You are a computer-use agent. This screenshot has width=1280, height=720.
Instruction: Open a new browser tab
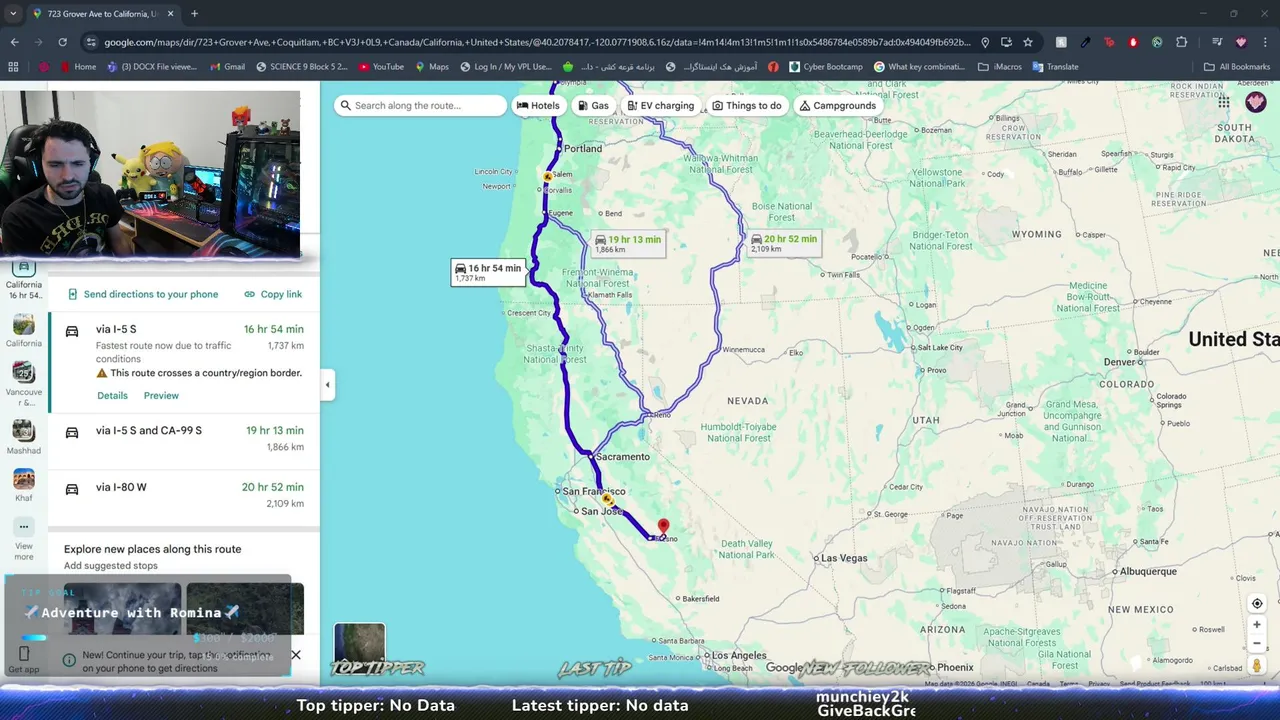point(194,14)
